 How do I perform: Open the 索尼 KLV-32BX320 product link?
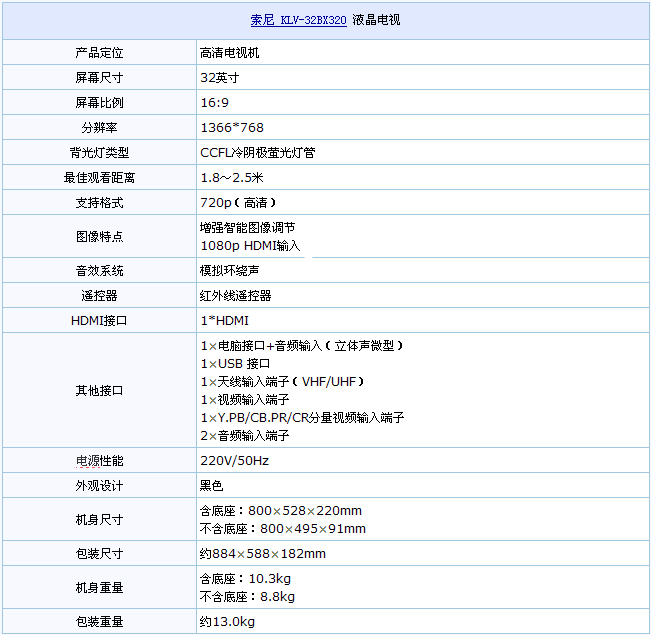pos(298,20)
